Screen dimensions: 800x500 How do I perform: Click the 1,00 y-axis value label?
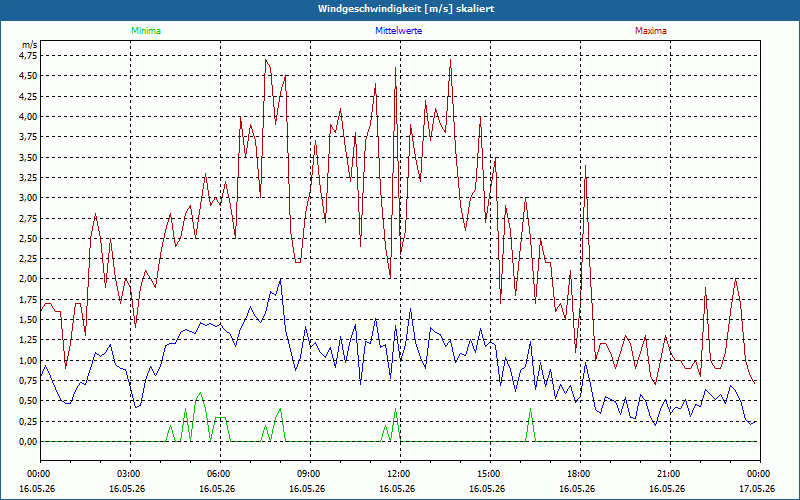coord(28,361)
